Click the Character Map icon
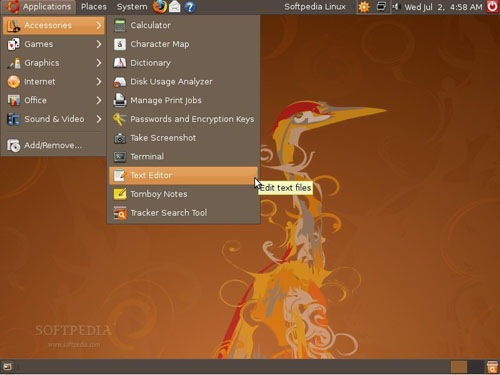The height and width of the screenshot is (375, 500). (120, 44)
